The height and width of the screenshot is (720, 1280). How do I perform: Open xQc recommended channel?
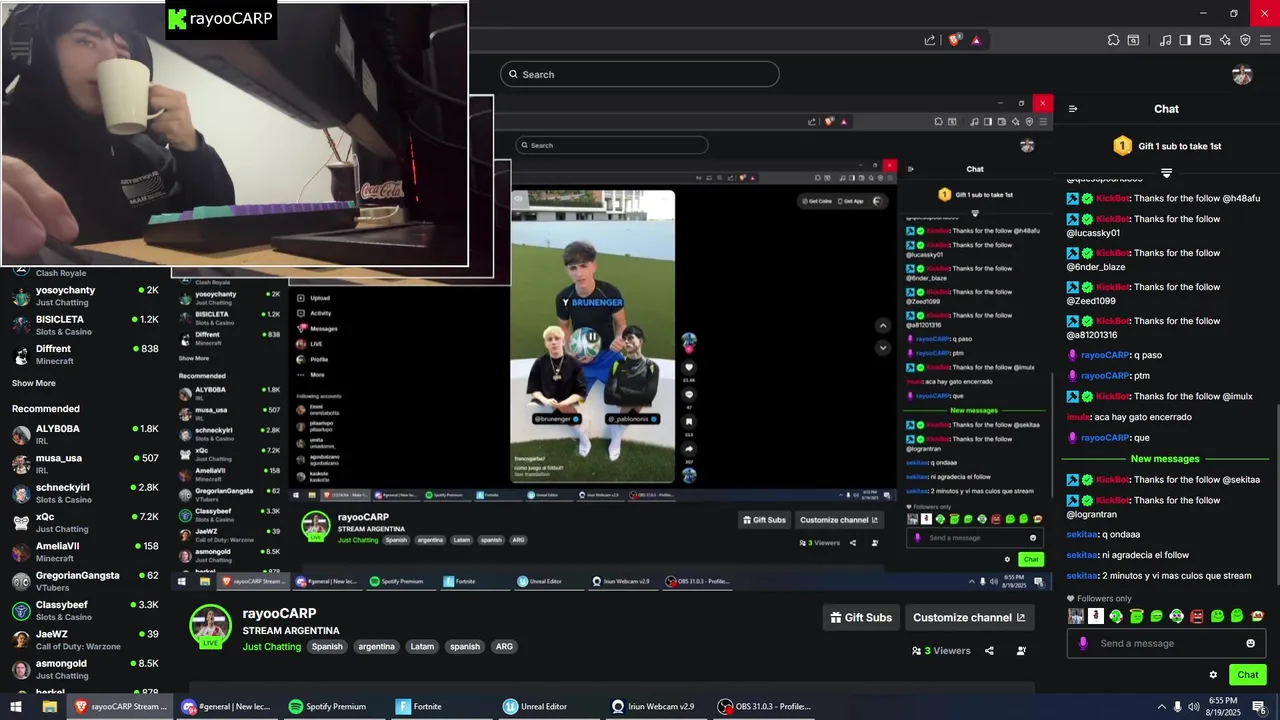[x=85, y=523]
